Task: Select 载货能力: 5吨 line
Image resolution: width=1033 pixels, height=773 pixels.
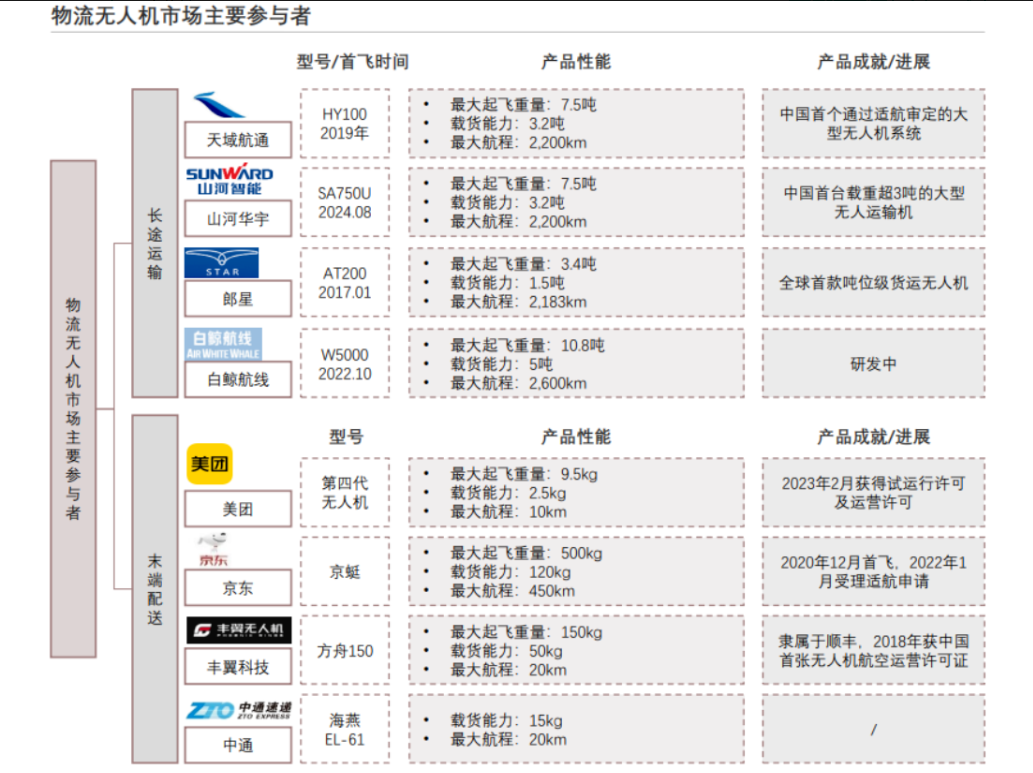Action: click(x=501, y=364)
